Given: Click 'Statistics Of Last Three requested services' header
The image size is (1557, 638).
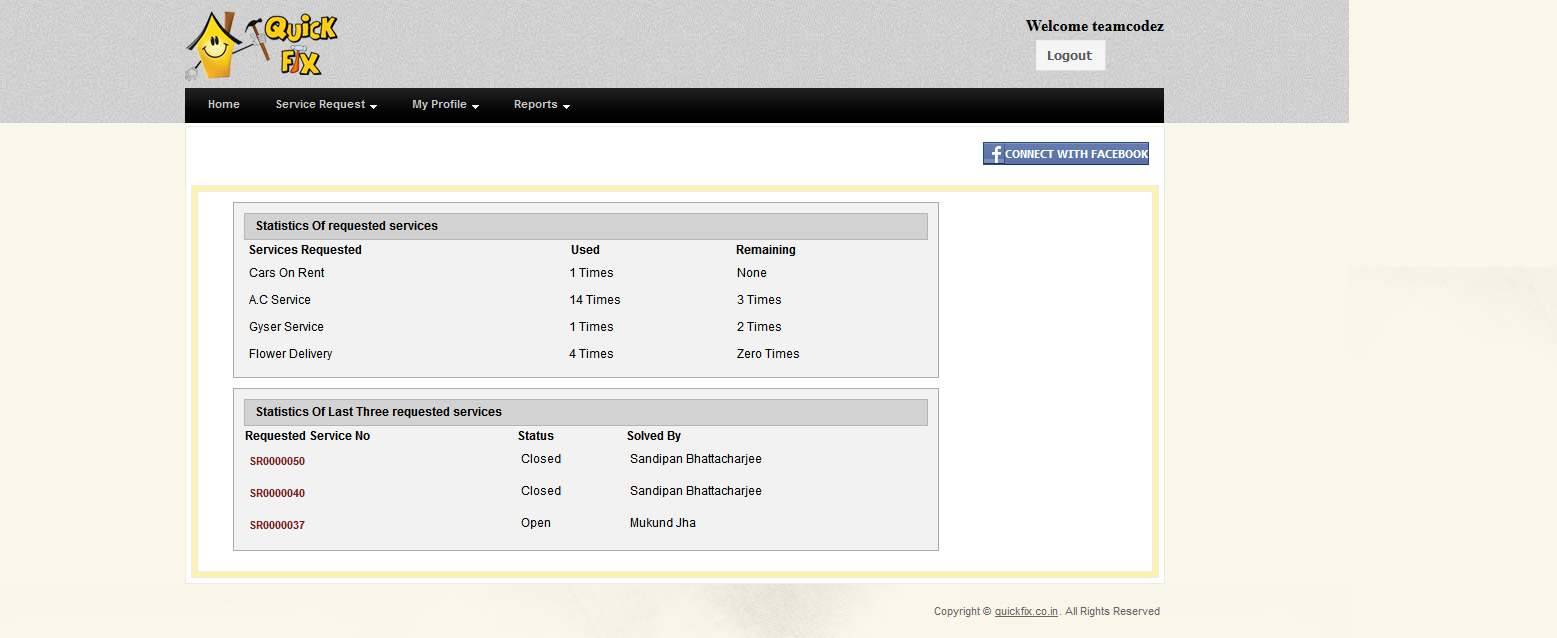Looking at the screenshot, I should tap(586, 412).
